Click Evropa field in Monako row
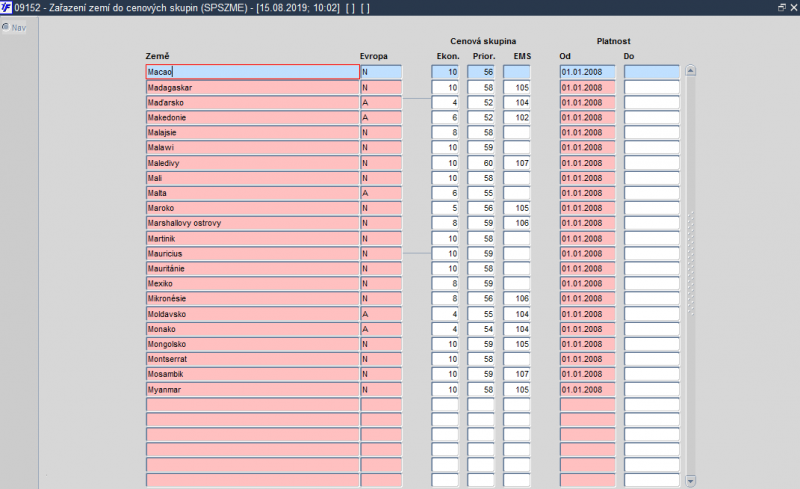This screenshot has height=489, width=800. tap(381, 329)
